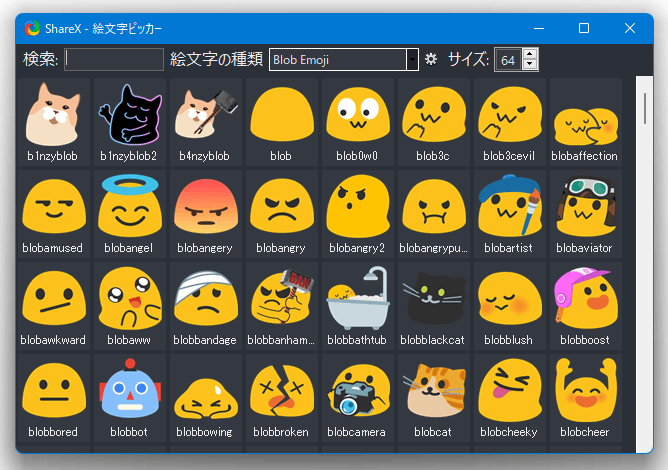Pick the blobangrypu... pouting emoji
The image size is (668, 470).
click(434, 213)
